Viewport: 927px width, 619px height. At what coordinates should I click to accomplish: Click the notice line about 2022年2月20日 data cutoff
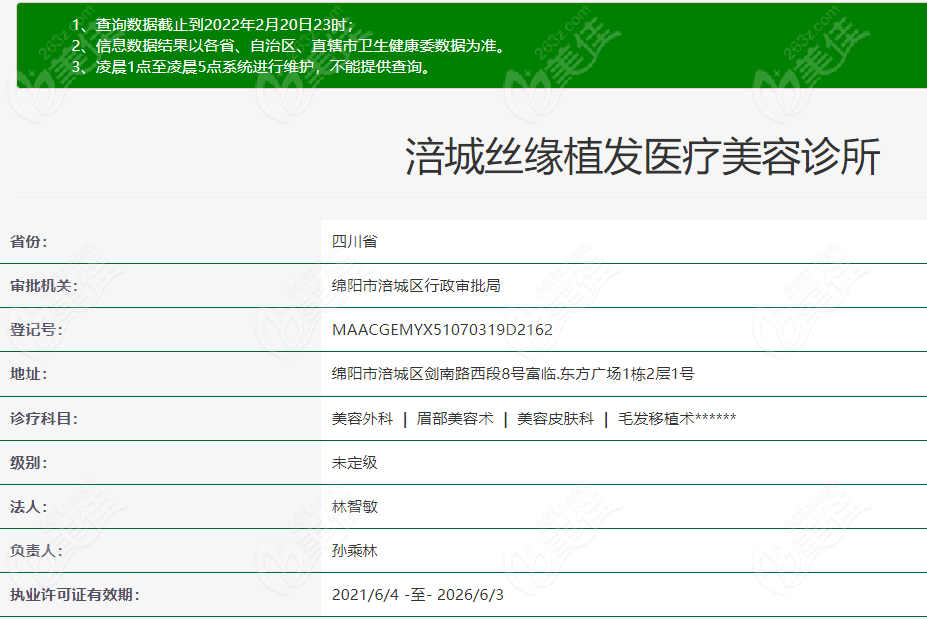pos(212,24)
